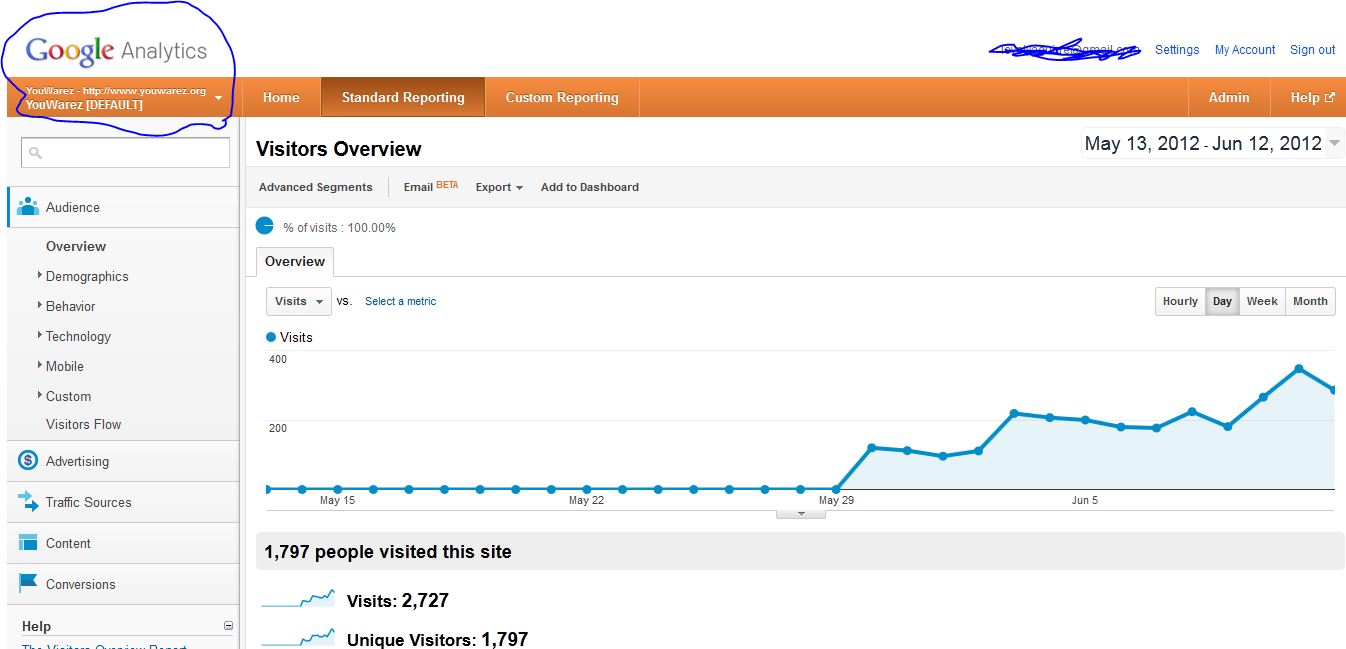The width and height of the screenshot is (1346, 649).
Task: Expand the Behavior triangle
Action: point(39,305)
